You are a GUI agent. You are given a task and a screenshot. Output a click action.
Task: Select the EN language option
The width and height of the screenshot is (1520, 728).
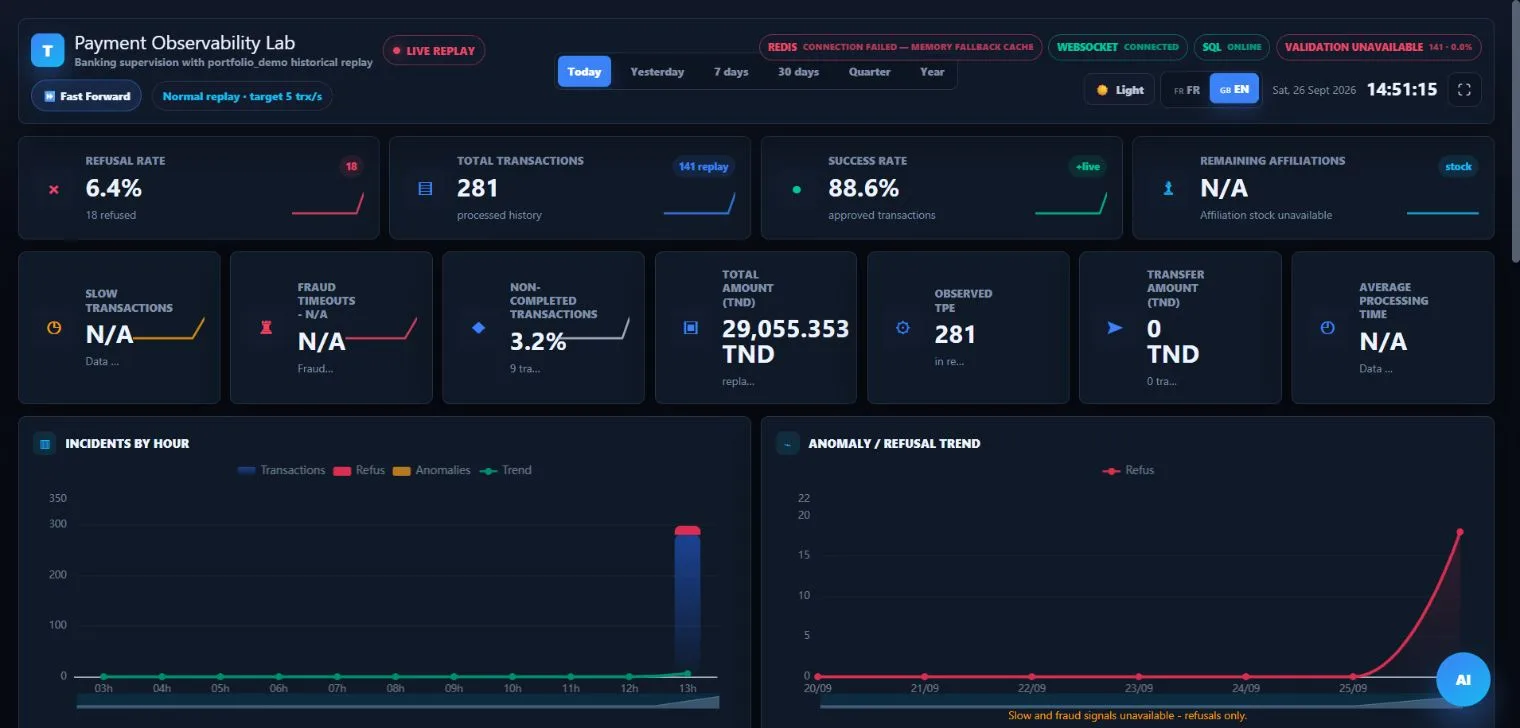pos(1234,90)
